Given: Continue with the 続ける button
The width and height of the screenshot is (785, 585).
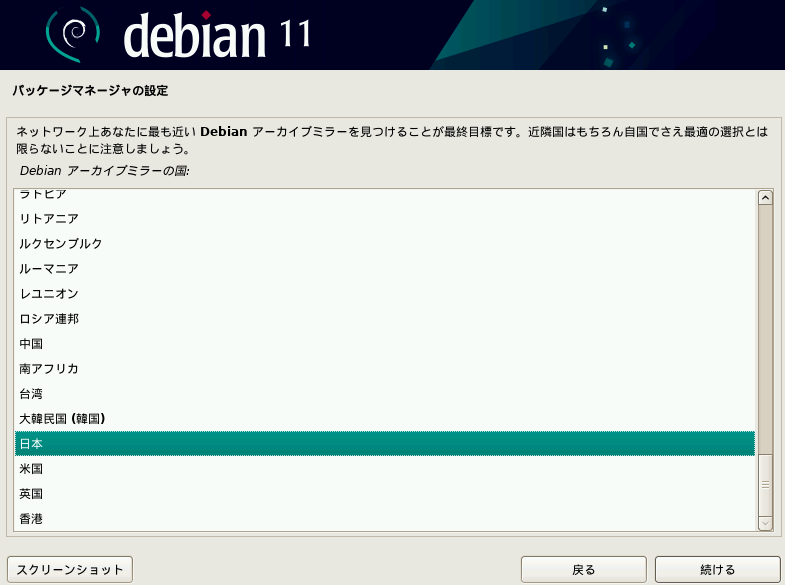Looking at the screenshot, I should coord(717,569).
